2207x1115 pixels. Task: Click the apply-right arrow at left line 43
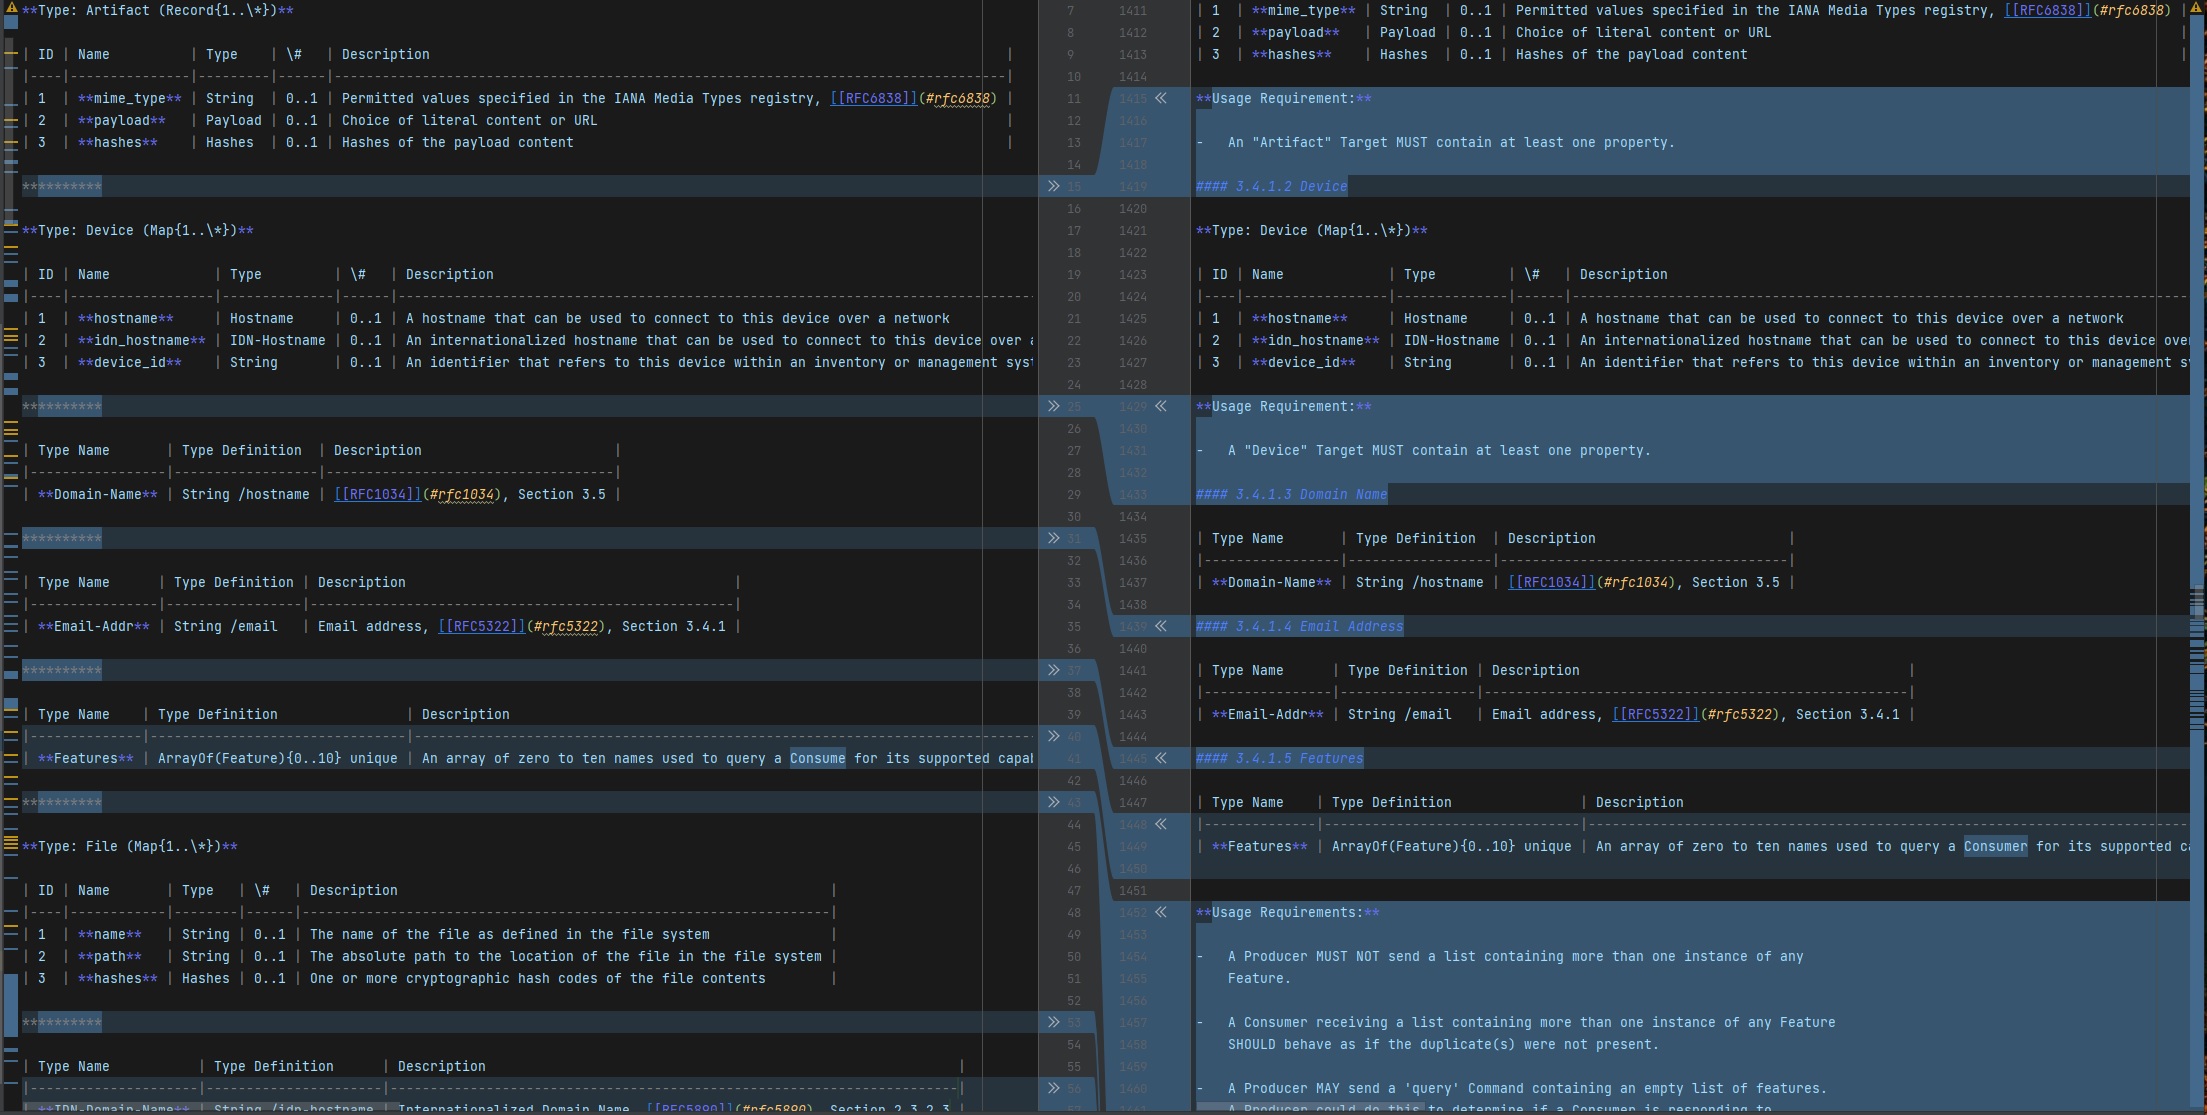(x=1053, y=802)
